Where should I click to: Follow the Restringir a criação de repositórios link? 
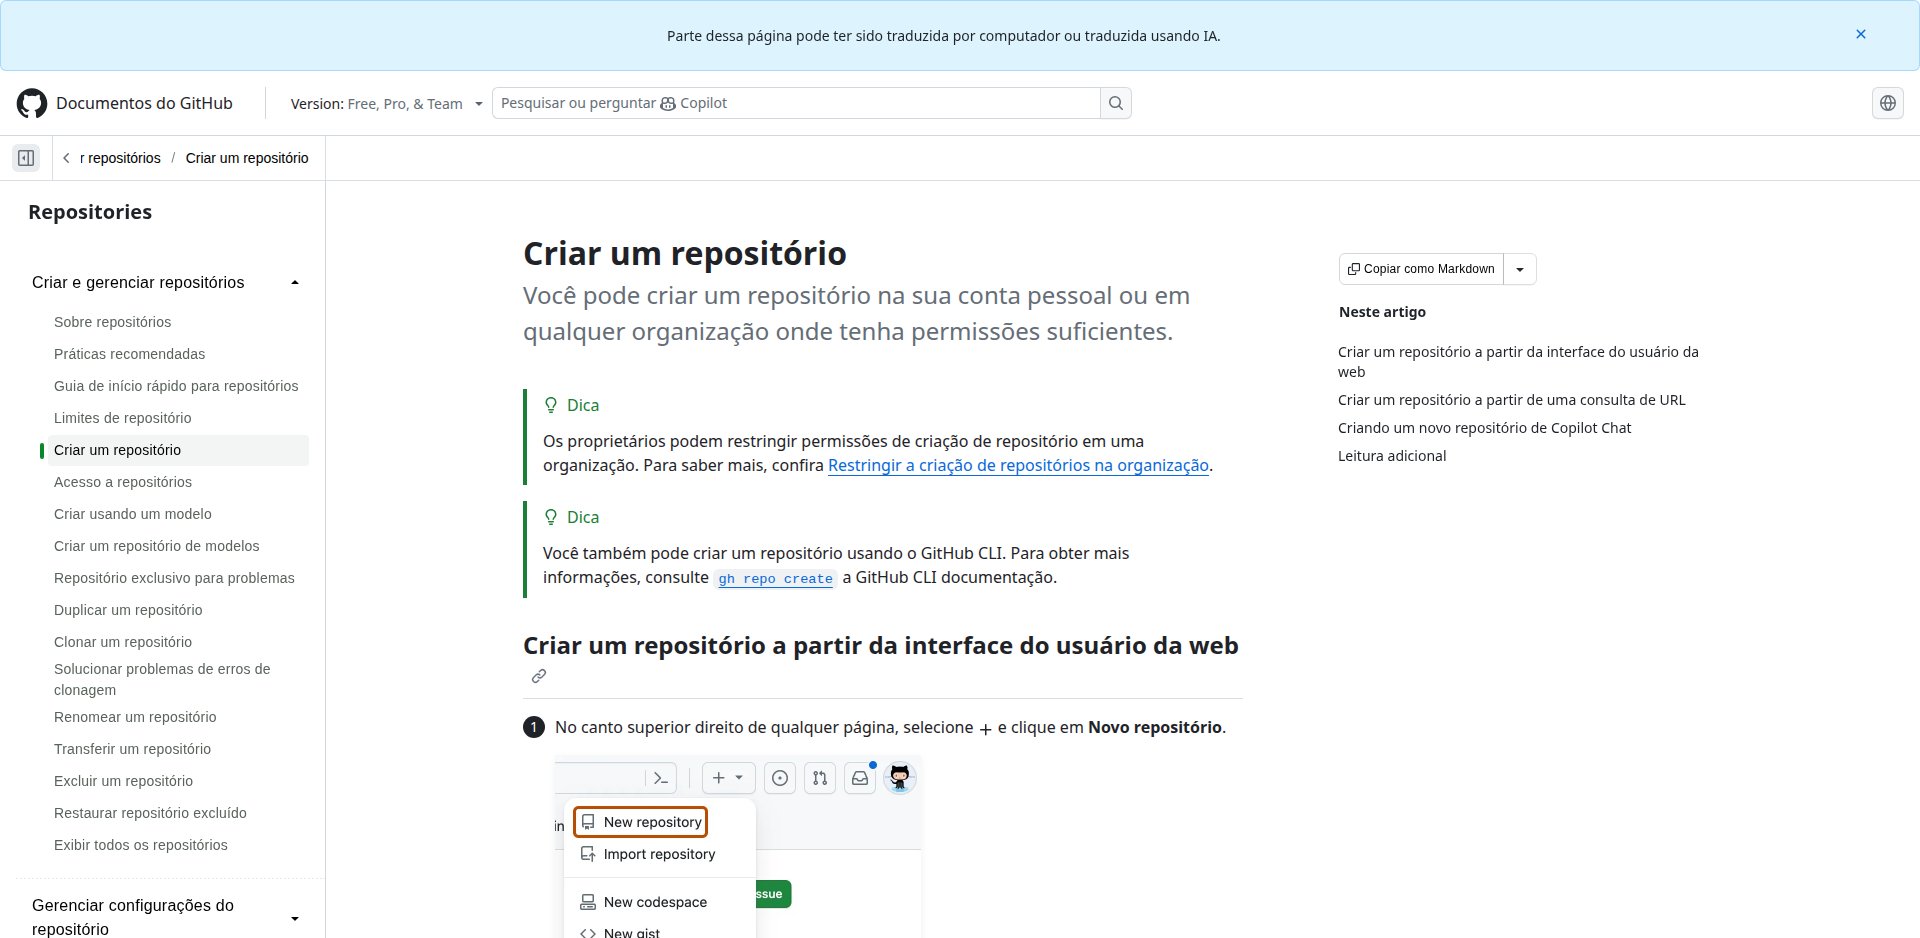(x=1018, y=465)
